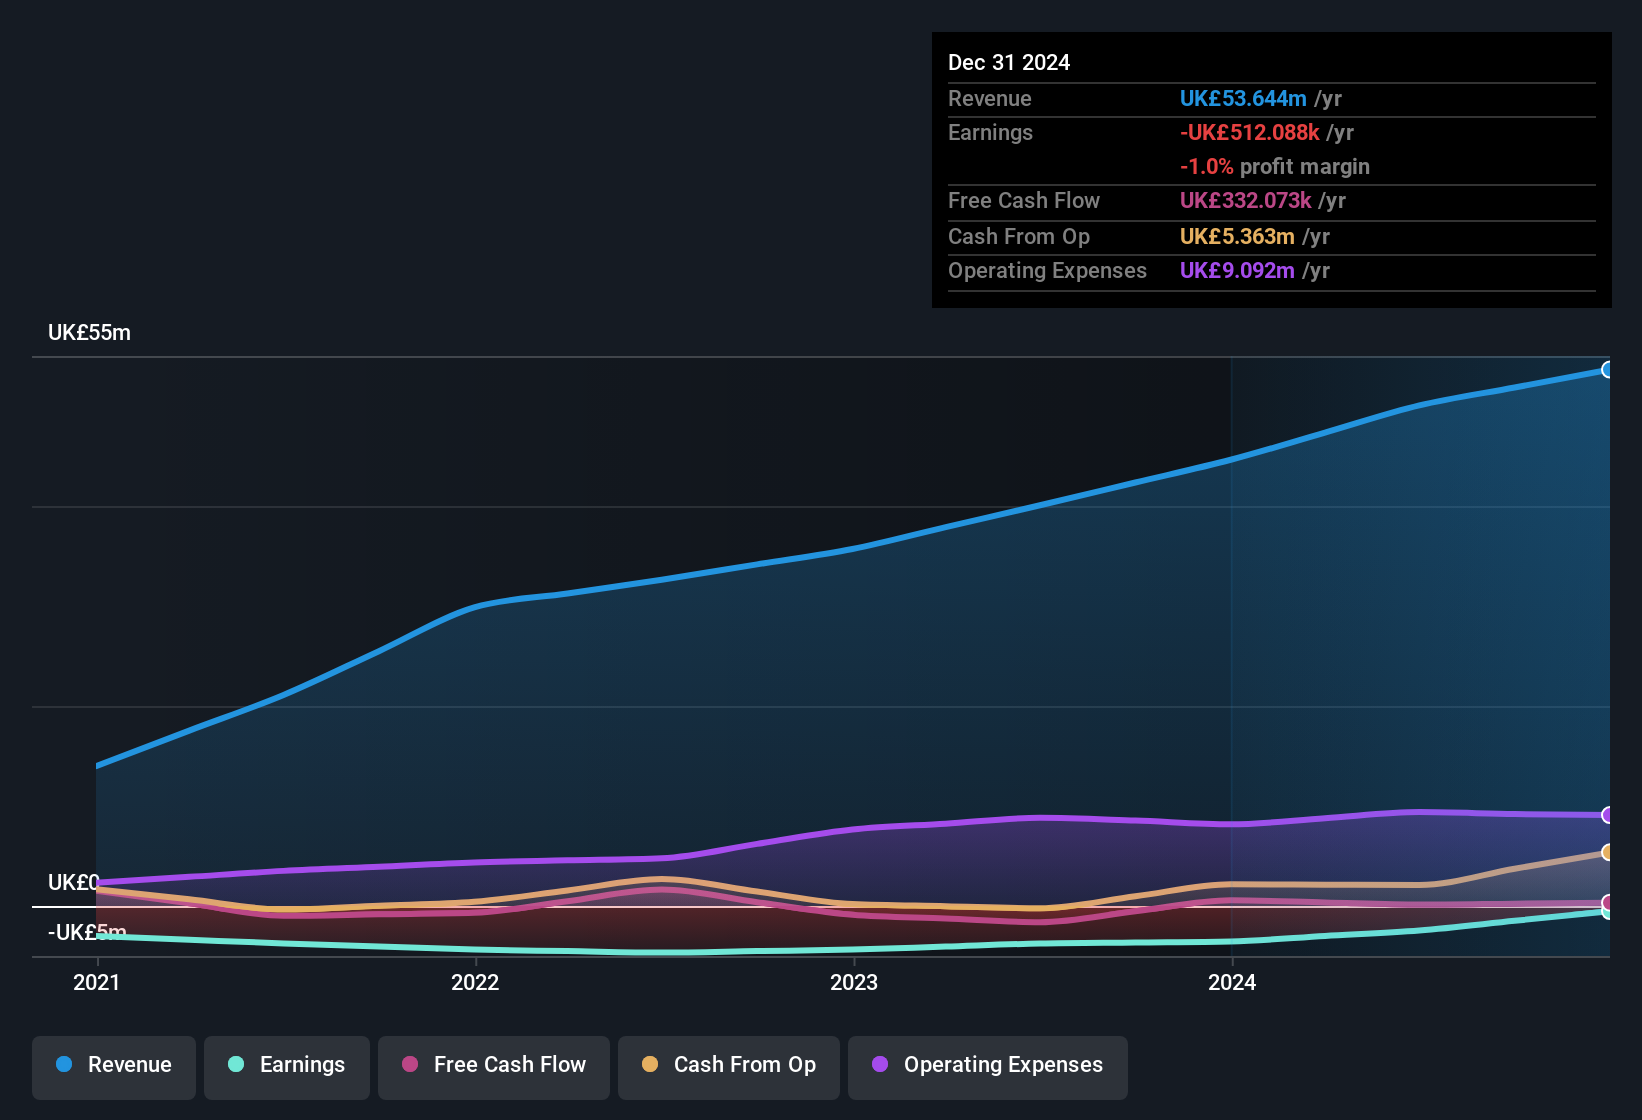Screen dimensions: 1642x1120
Task: Click the Cash From Op label in tooltip
Action: pos(1019,237)
